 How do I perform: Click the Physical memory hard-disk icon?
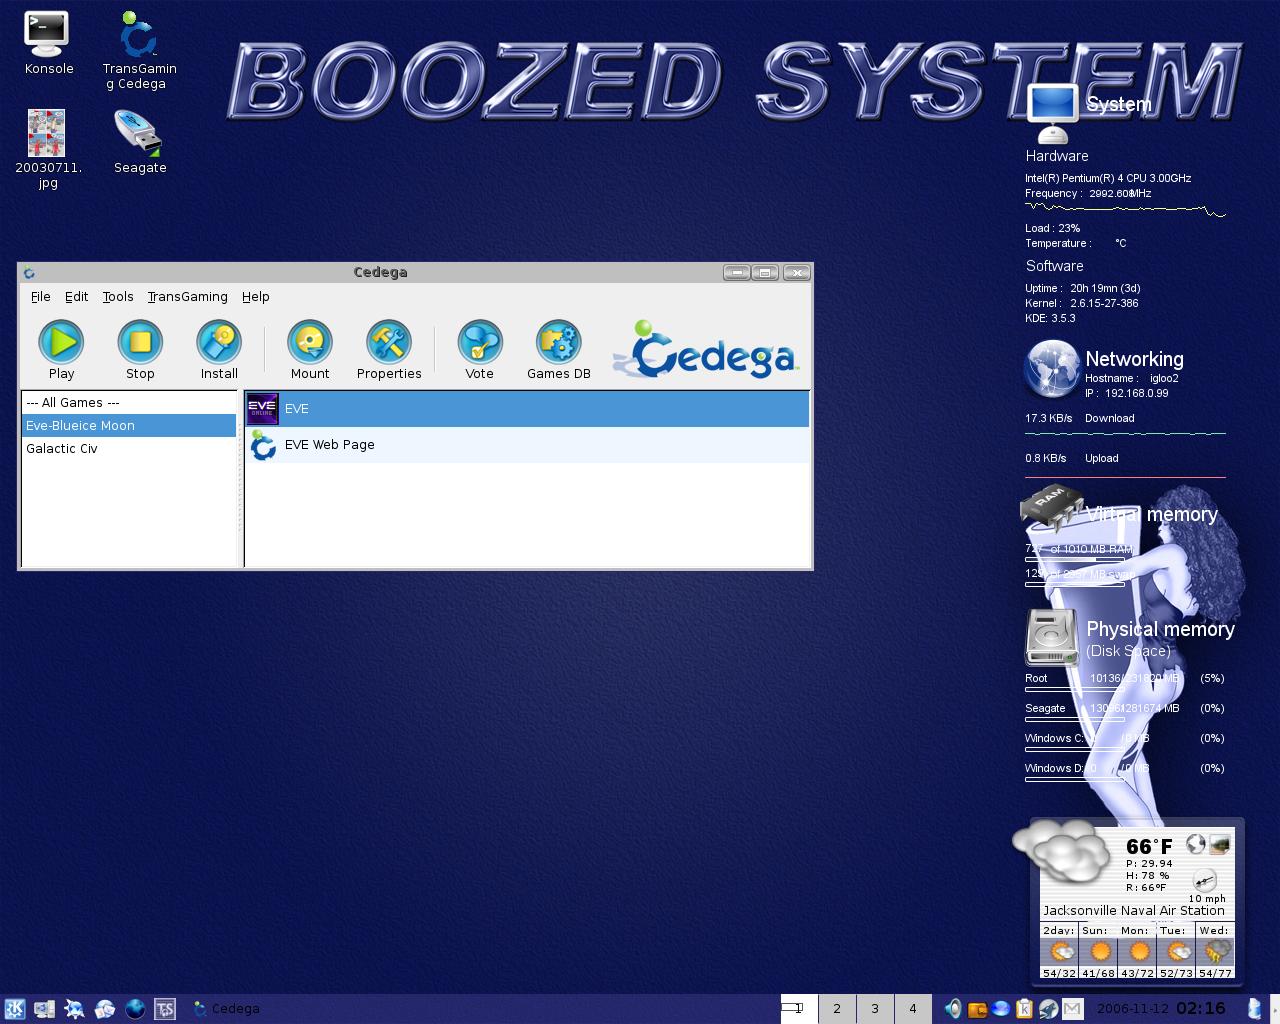click(x=1051, y=636)
